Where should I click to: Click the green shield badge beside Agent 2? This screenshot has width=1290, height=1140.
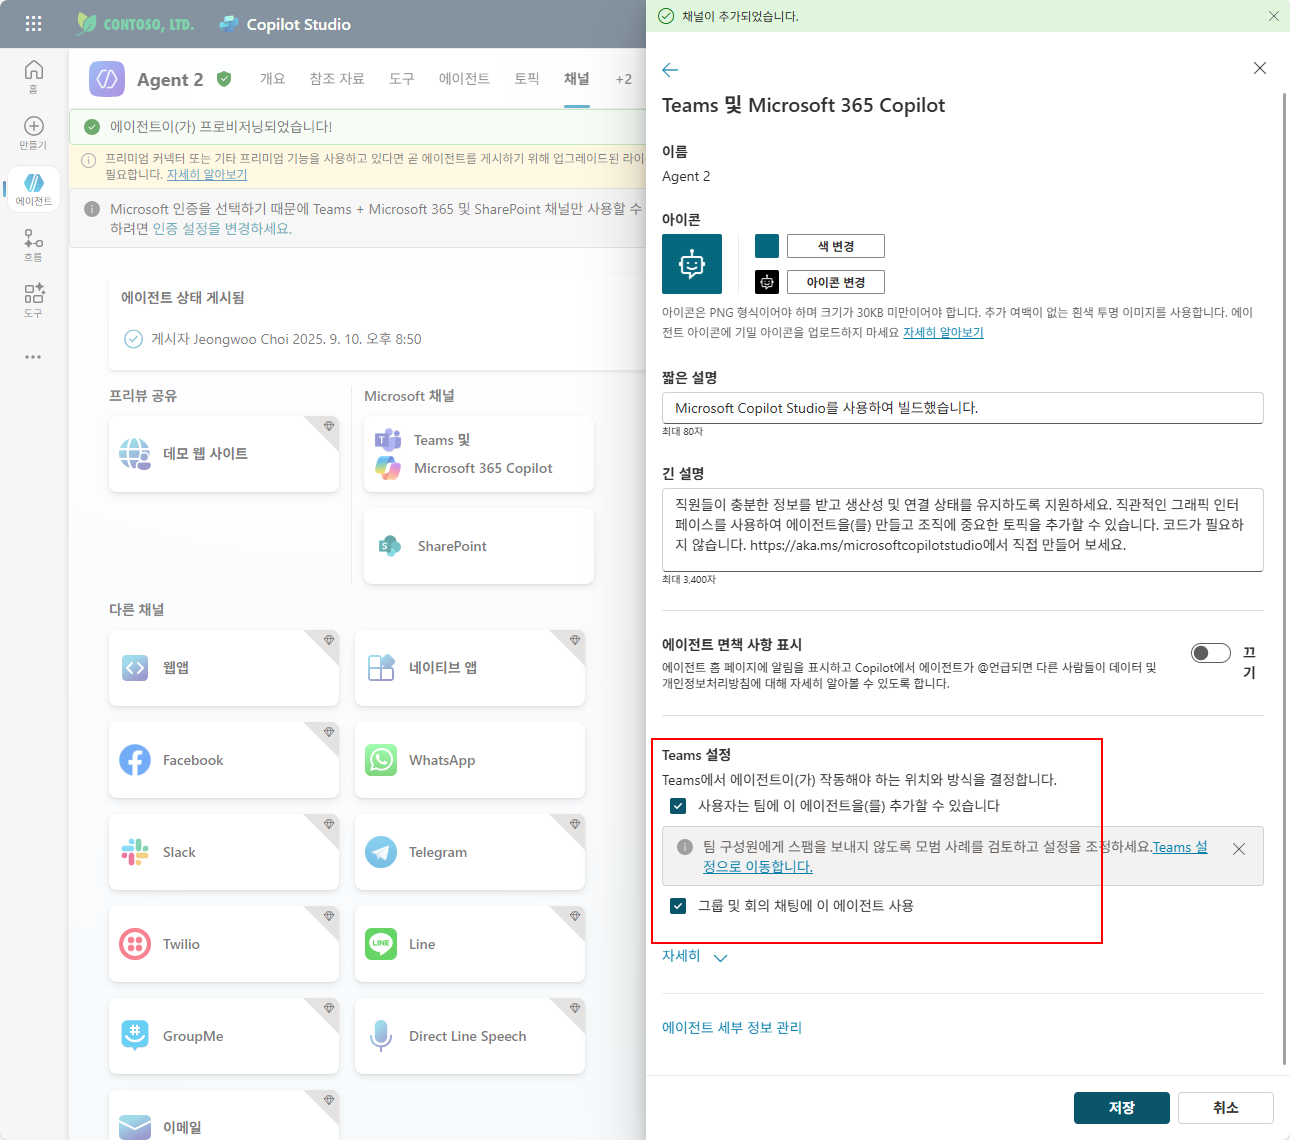(x=224, y=79)
